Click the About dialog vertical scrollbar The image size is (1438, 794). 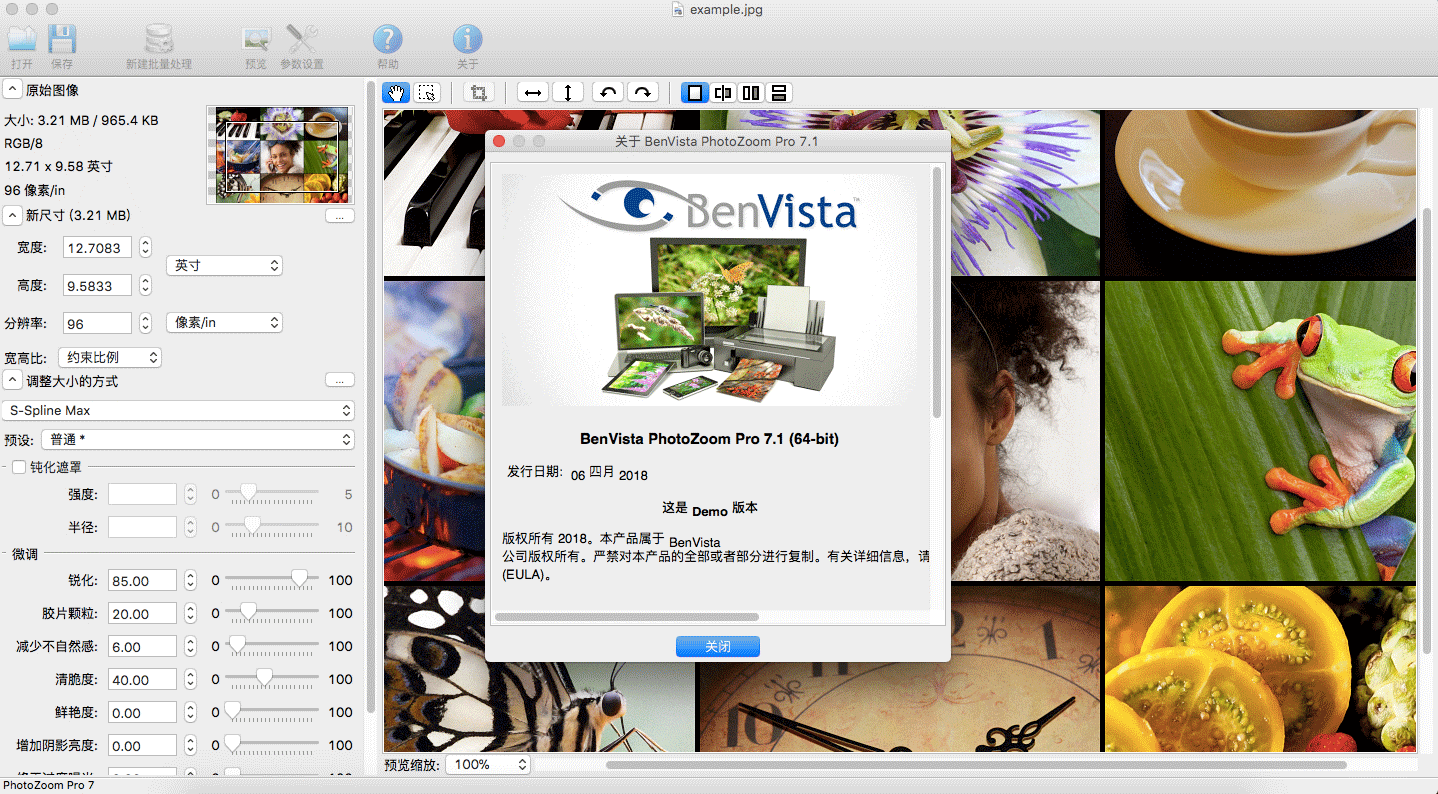937,292
